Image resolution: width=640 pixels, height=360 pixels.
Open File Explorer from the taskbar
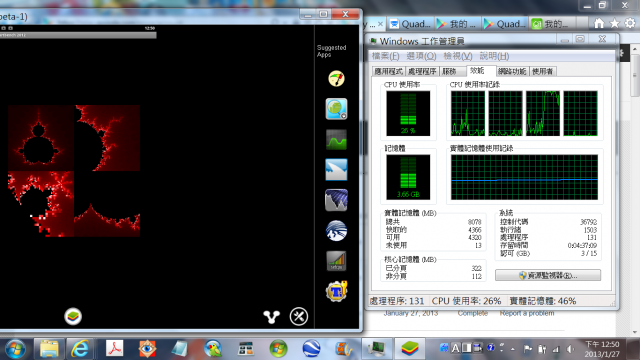click(49, 349)
